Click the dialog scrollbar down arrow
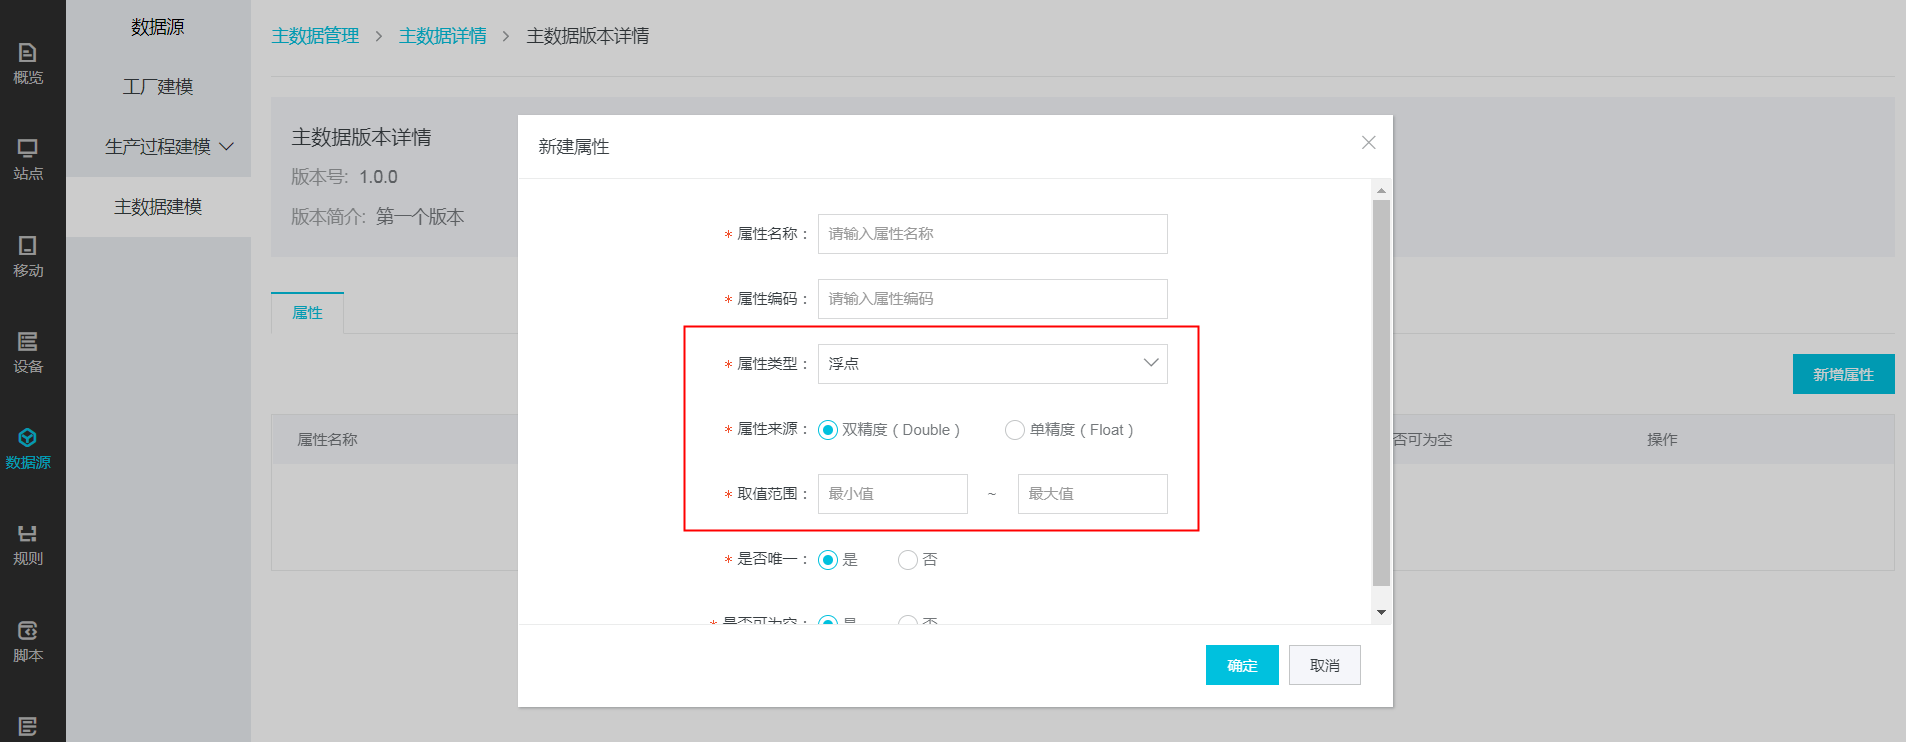Viewport: 1906px width, 742px height. (x=1381, y=612)
